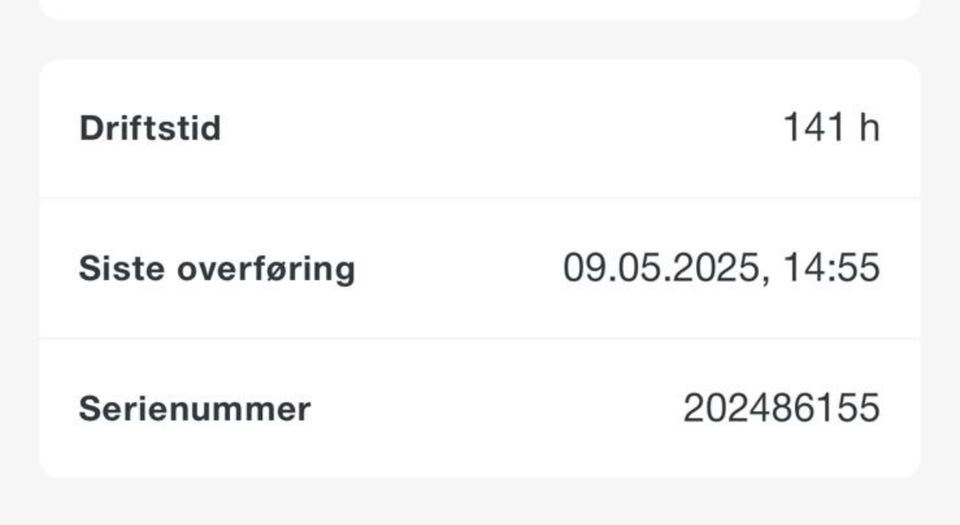Open the Serienummer row
The height and width of the screenshot is (525, 960).
point(480,408)
